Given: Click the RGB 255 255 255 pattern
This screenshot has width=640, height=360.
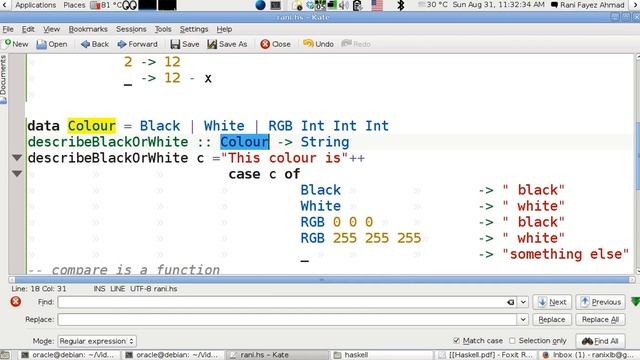Looking at the screenshot, I should [x=361, y=238].
